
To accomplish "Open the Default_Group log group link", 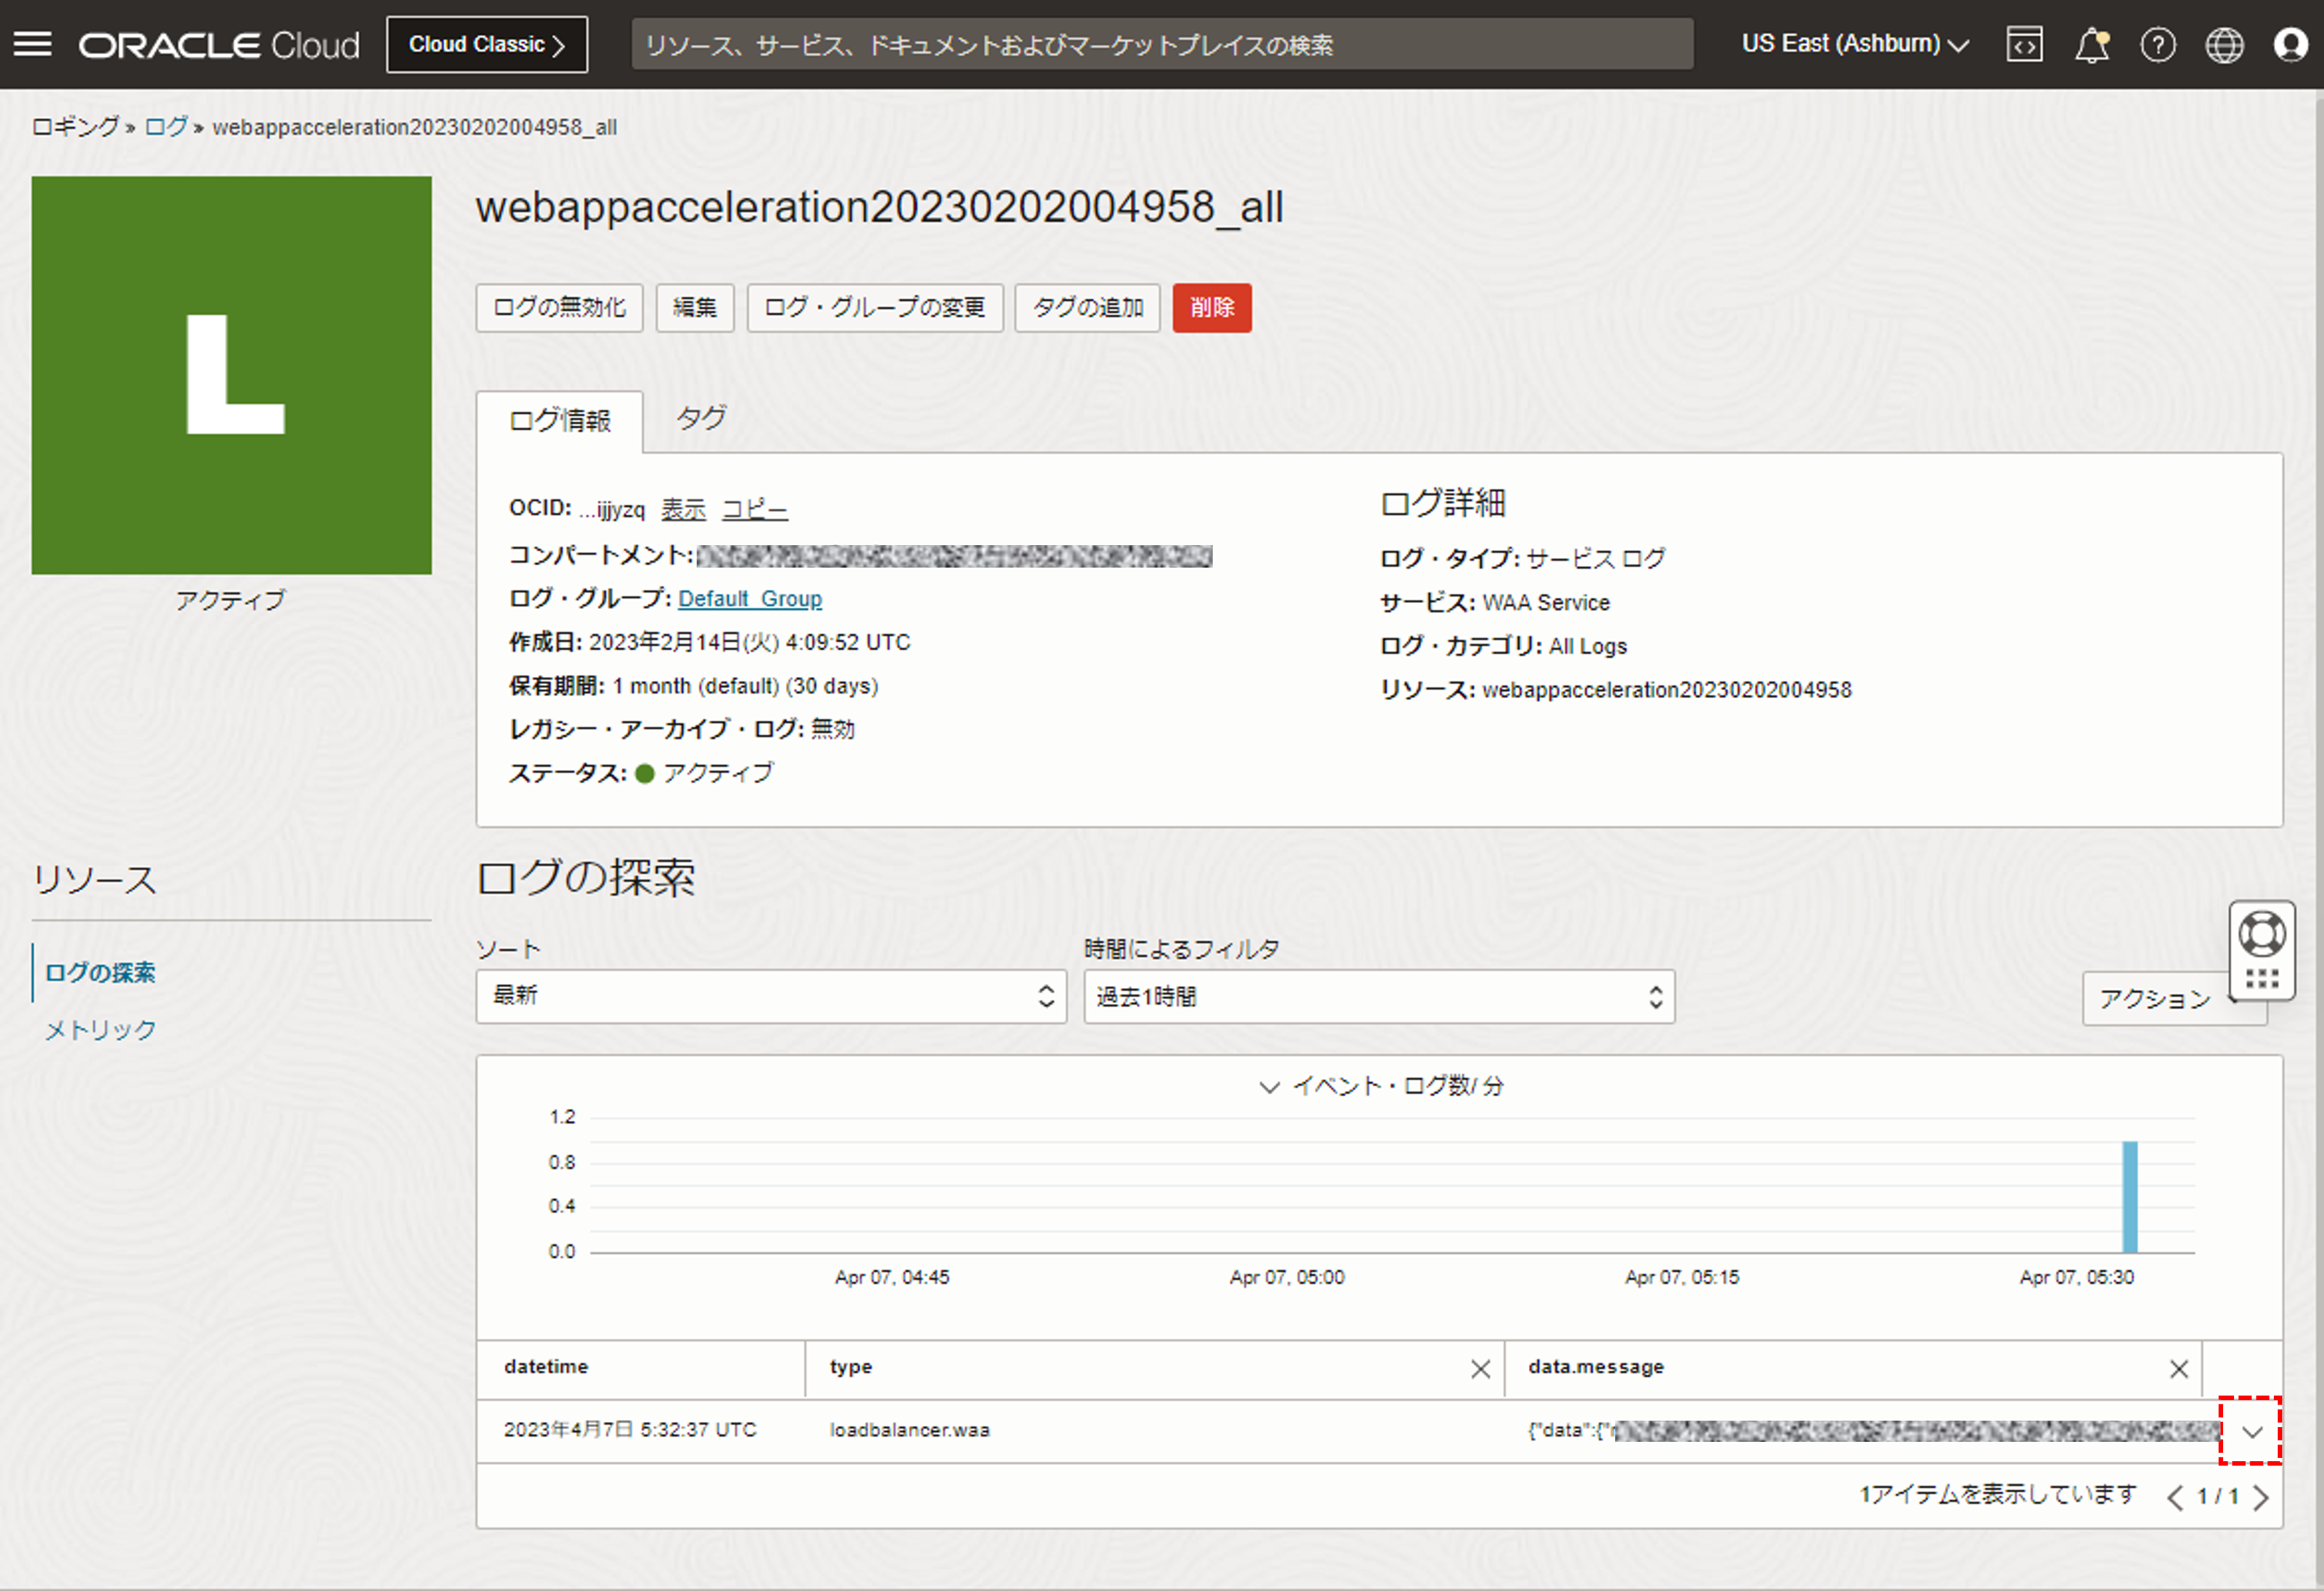I will pos(749,599).
